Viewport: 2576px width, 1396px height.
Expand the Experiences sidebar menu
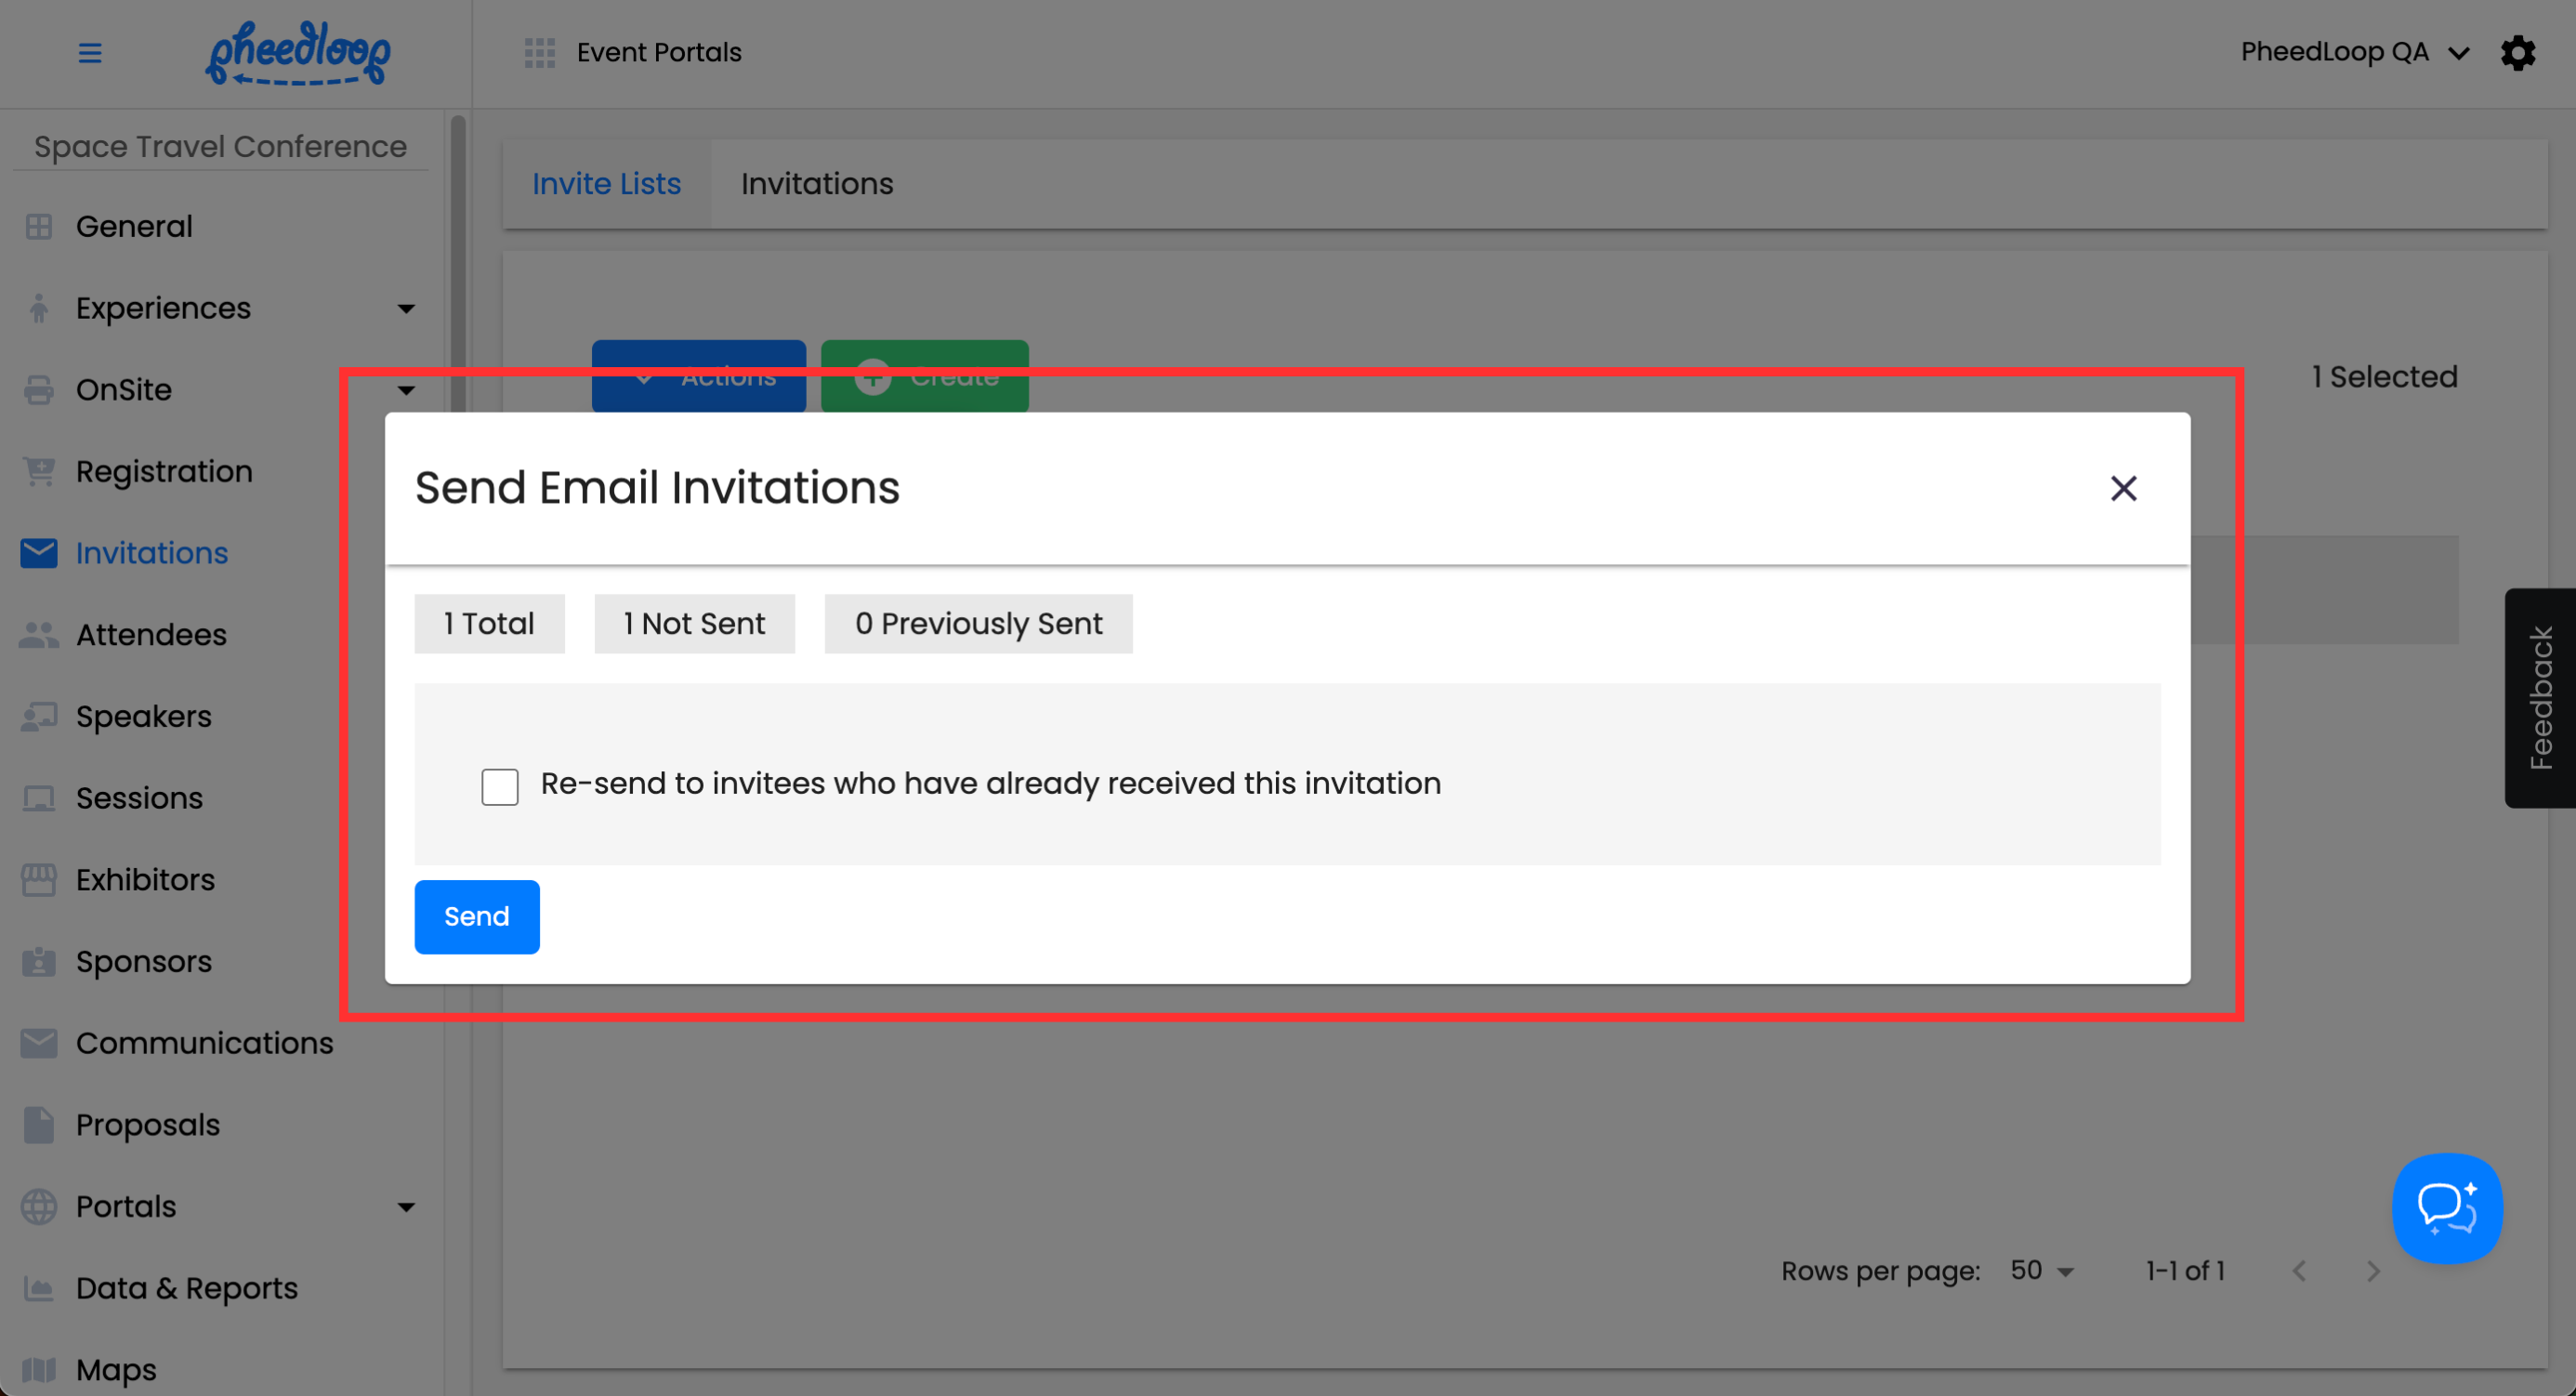click(405, 309)
